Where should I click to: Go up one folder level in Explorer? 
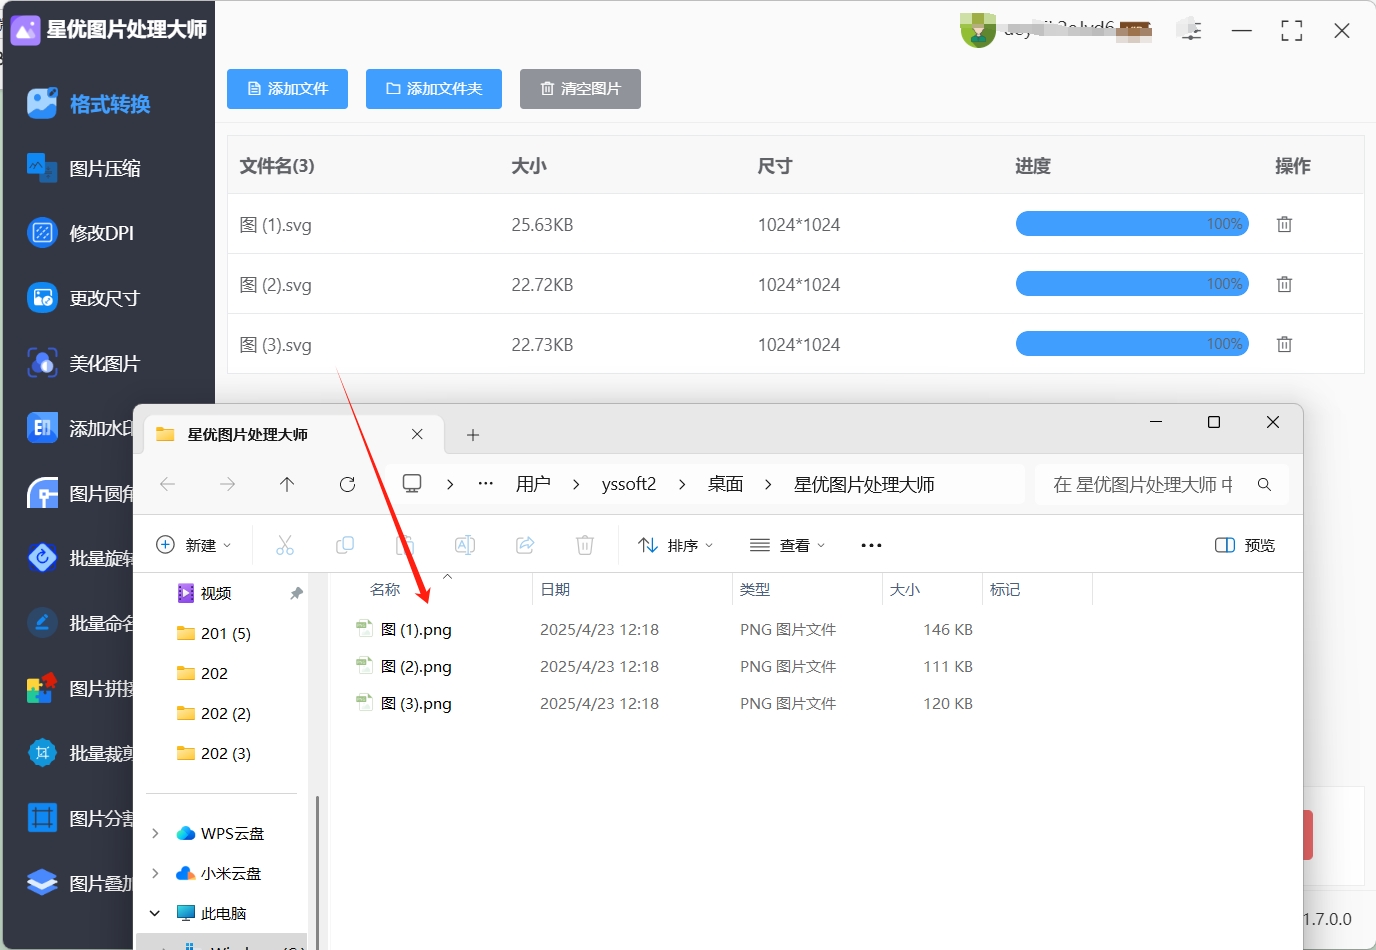click(287, 484)
